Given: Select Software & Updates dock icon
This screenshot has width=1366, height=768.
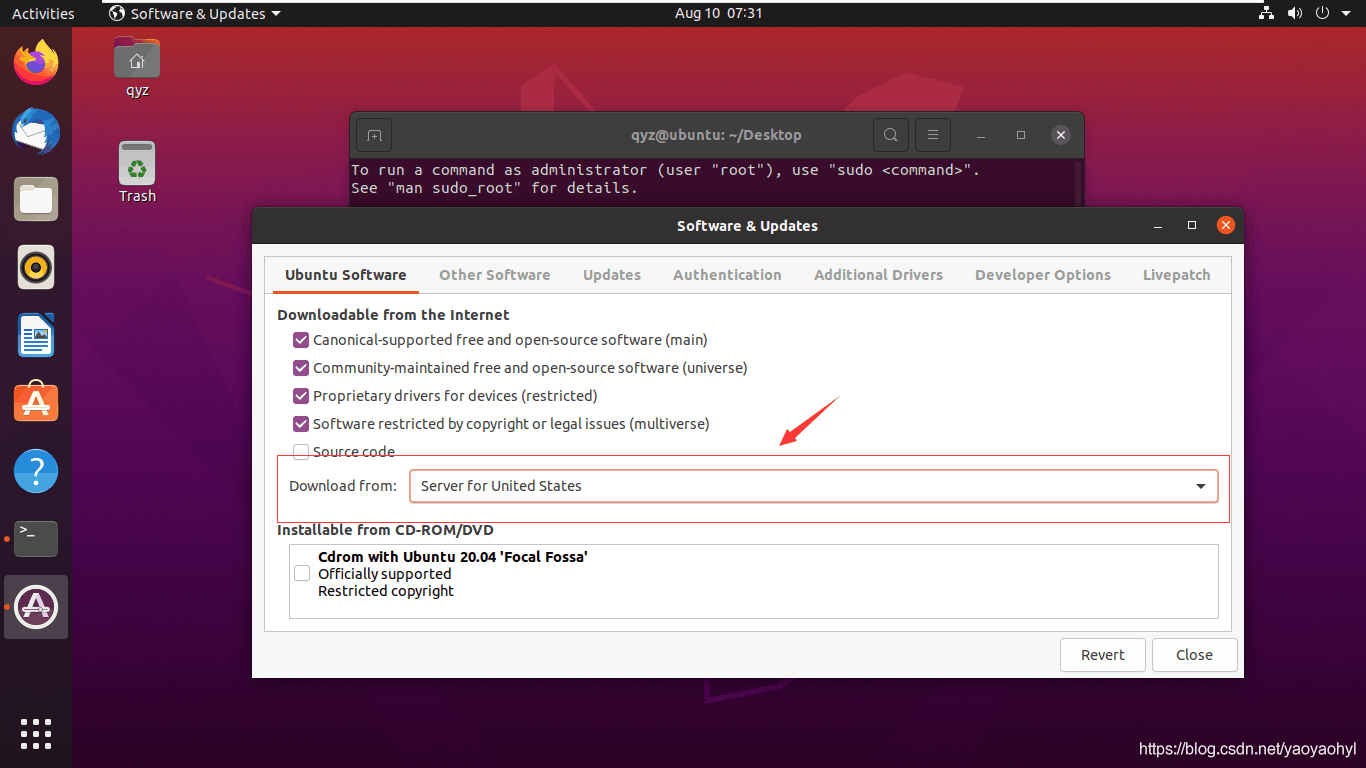Looking at the screenshot, I should coord(36,607).
